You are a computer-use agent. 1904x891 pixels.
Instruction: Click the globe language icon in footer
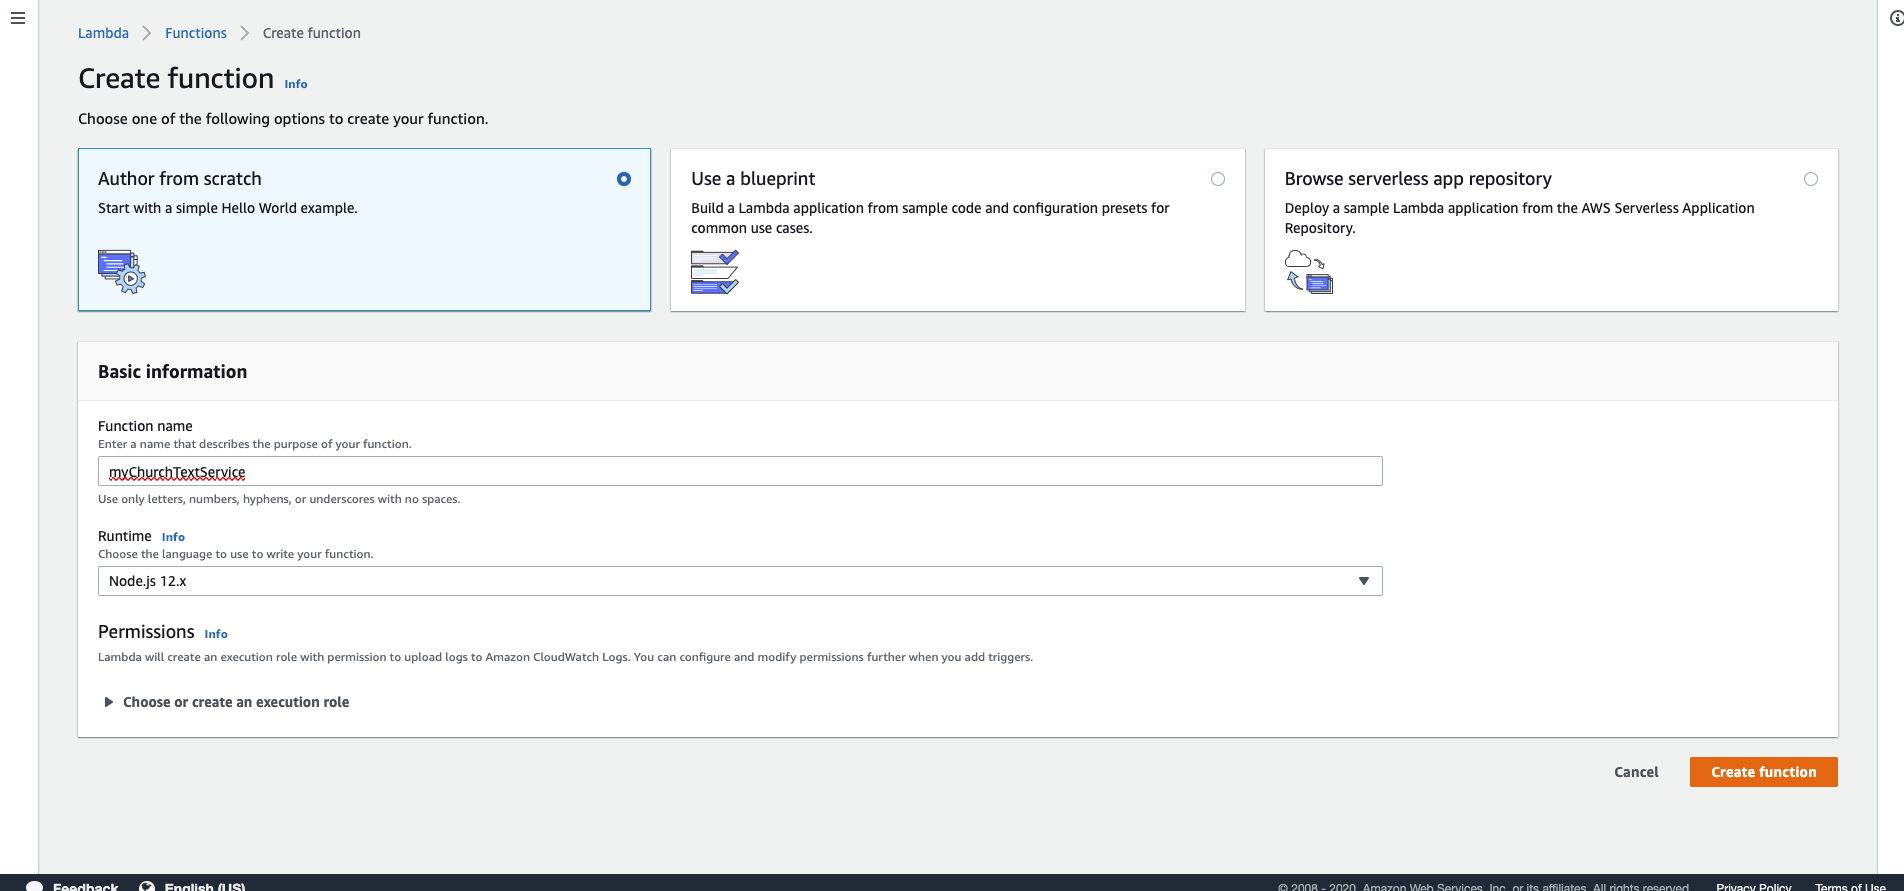pyautogui.click(x=147, y=886)
